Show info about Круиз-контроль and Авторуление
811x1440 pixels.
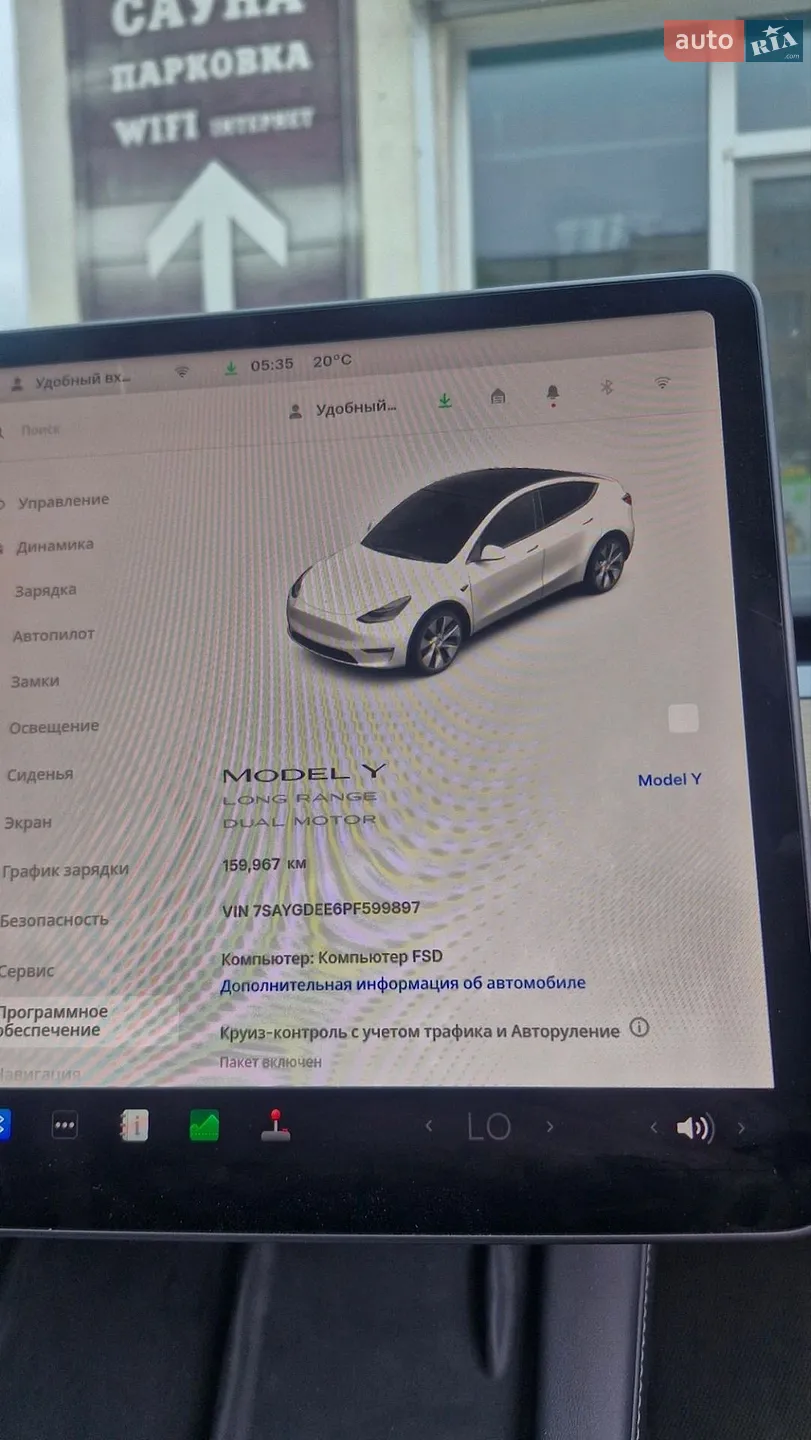[x=639, y=1028]
